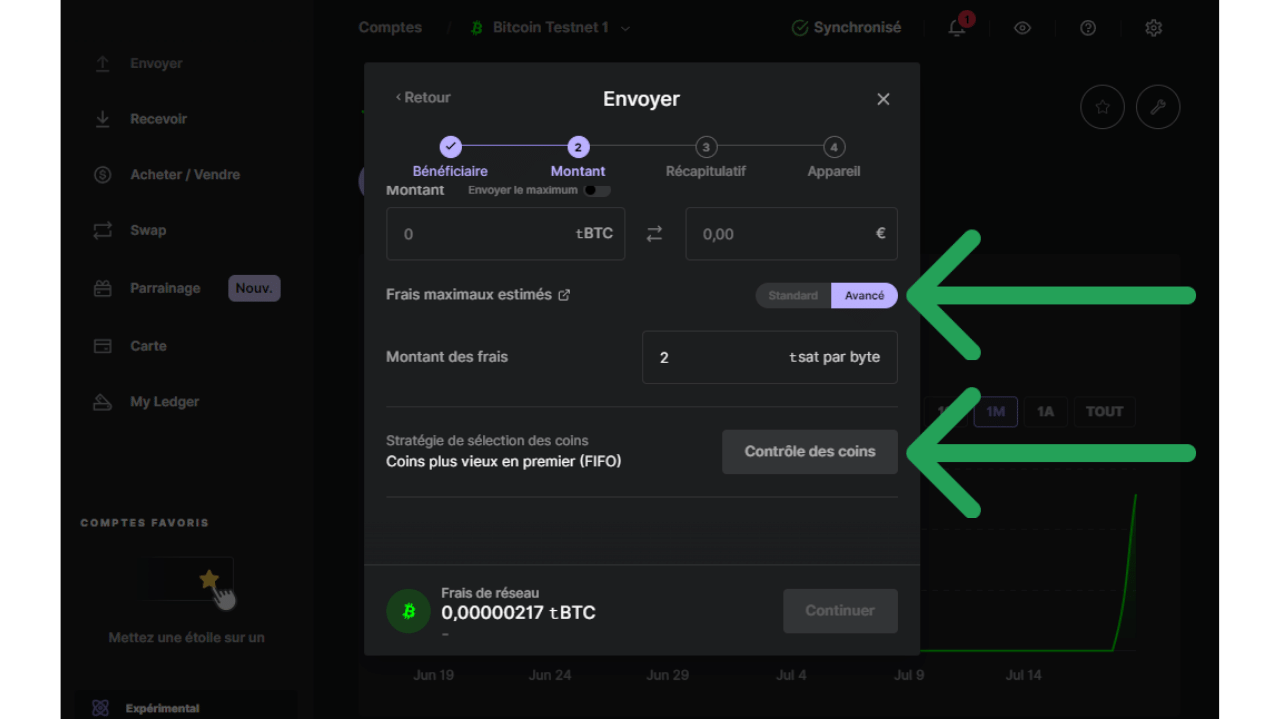Go to Acheter / Vendre
1280x720 pixels.
[x=185, y=174]
